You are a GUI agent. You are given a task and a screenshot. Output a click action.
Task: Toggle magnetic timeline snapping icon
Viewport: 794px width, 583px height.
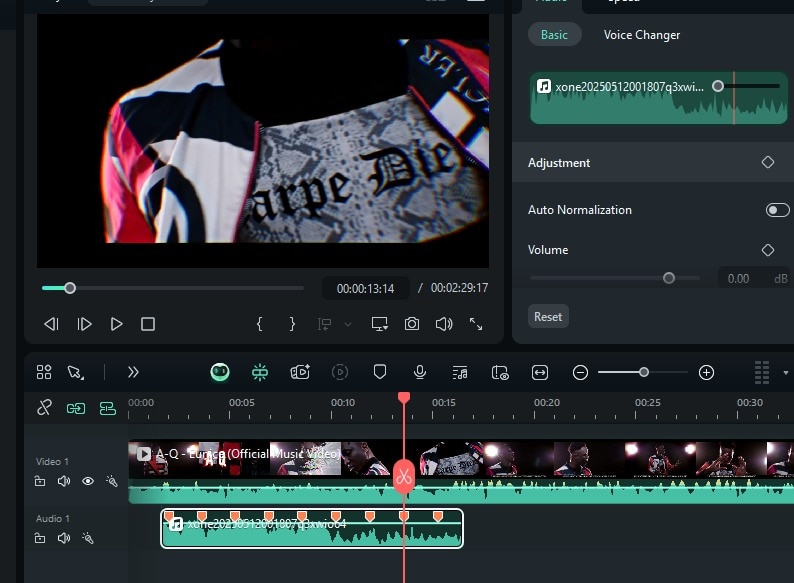(107, 408)
